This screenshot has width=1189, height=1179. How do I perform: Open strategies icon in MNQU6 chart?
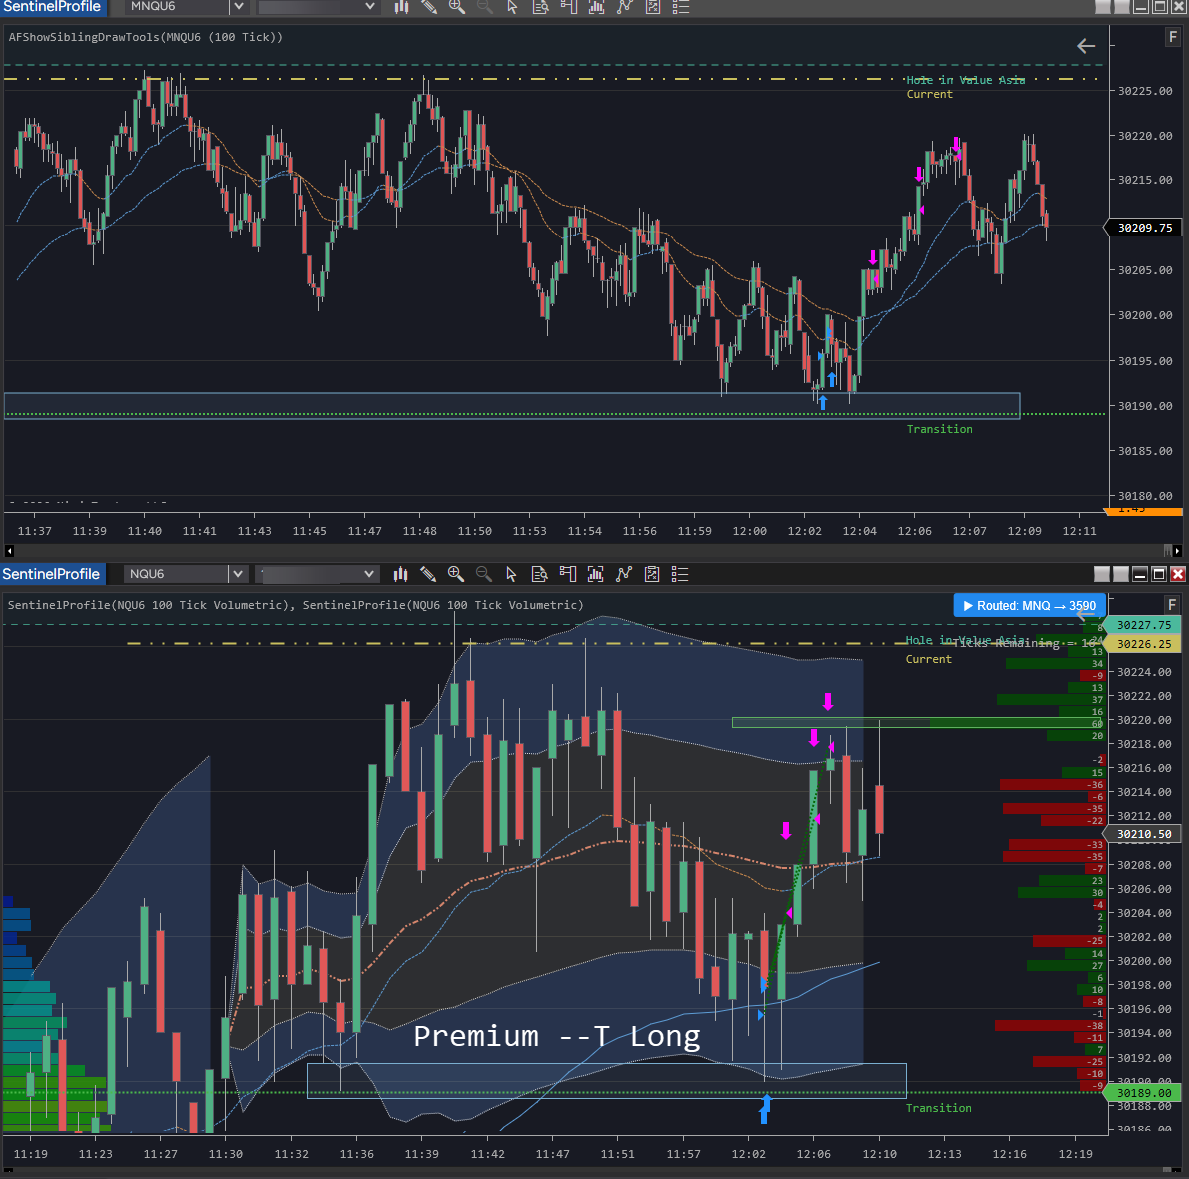pyautogui.click(x=653, y=7)
